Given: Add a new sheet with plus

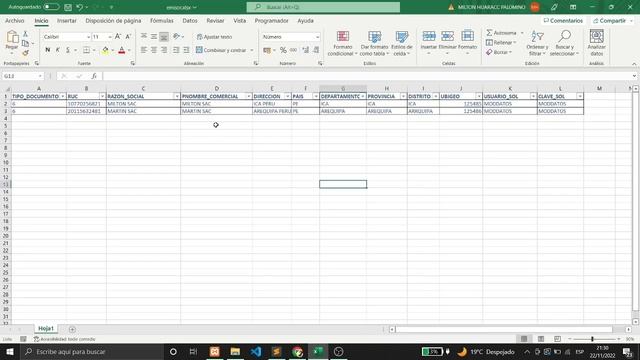Looking at the screenshot, I should [x=72, y=329].
